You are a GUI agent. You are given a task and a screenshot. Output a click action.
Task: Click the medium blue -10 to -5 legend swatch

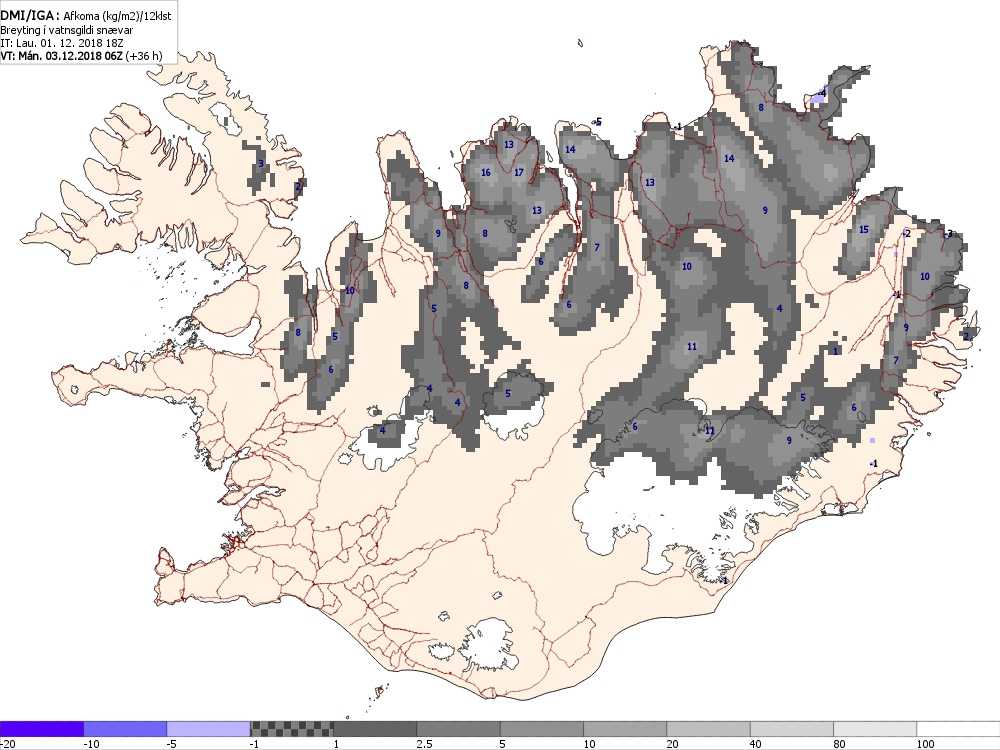pos(125,729)
